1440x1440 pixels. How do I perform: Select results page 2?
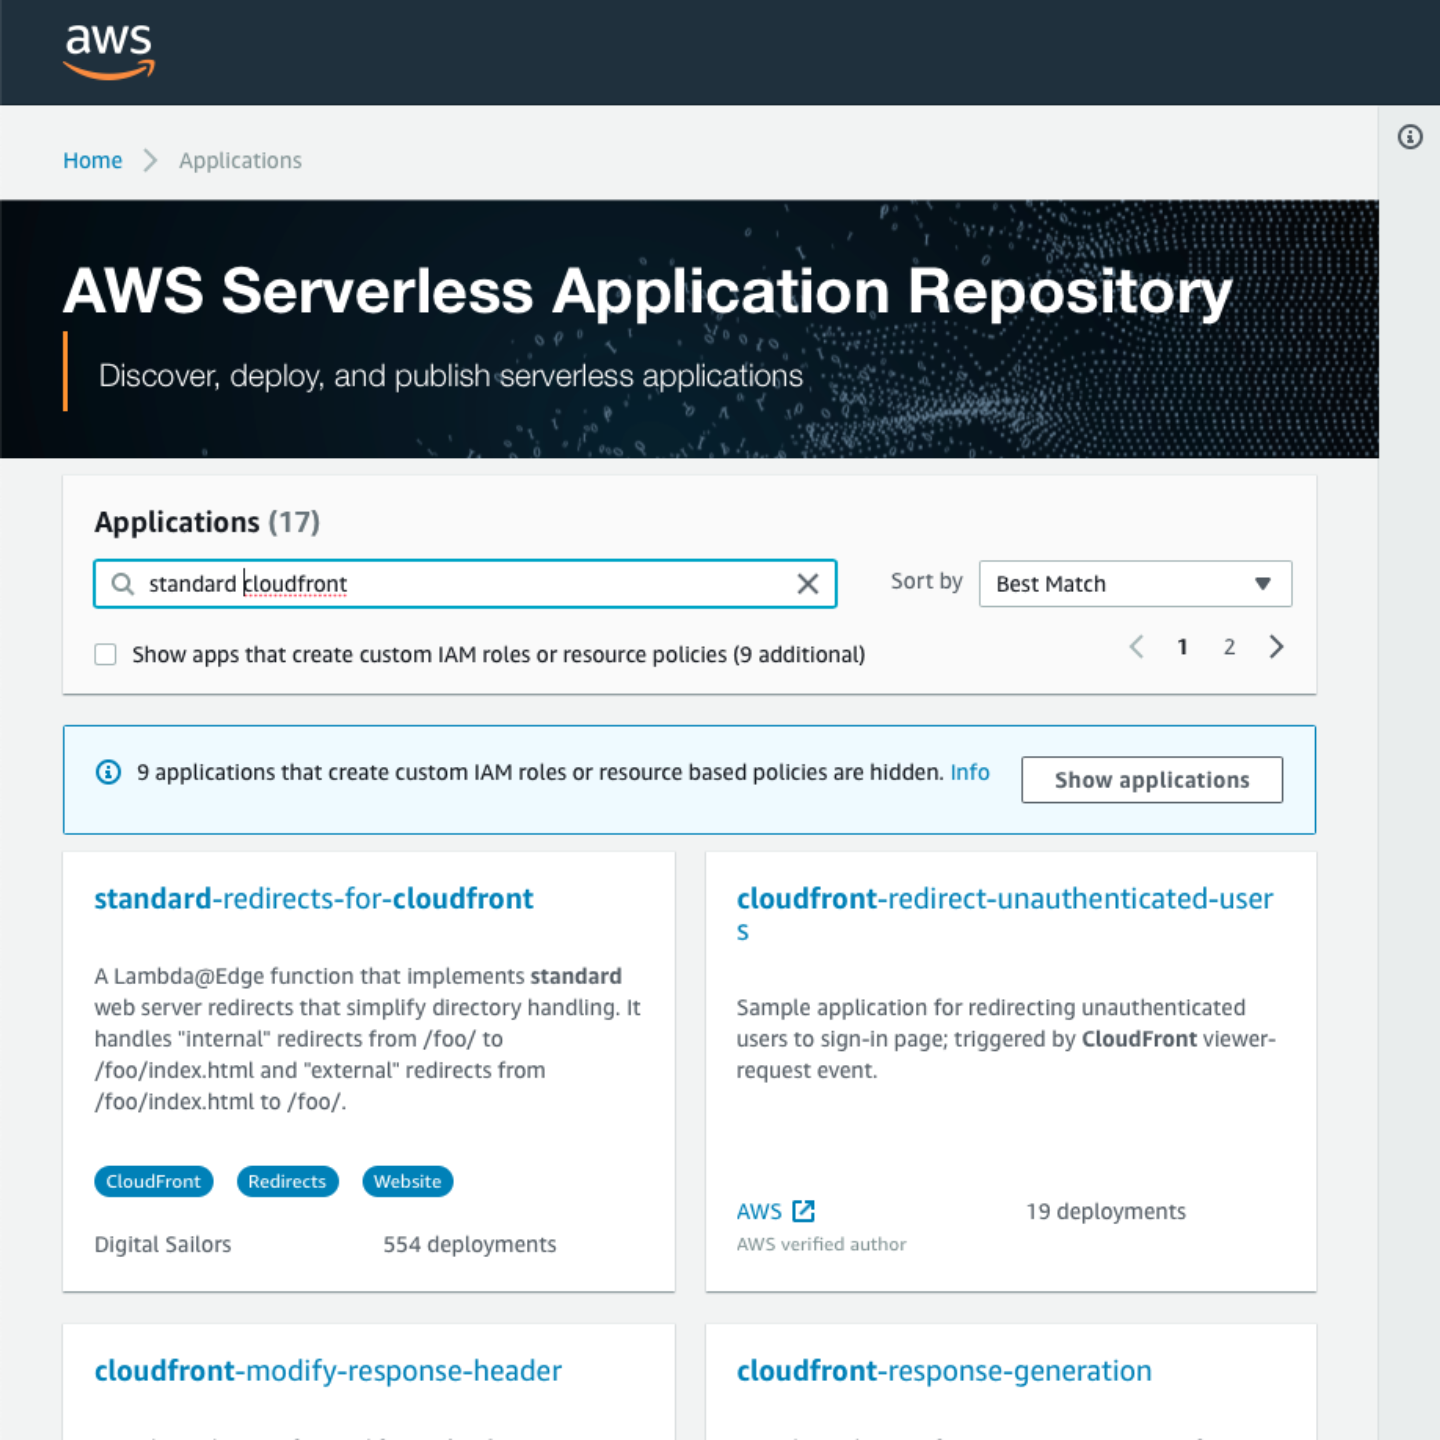(x=1229, y=647)
